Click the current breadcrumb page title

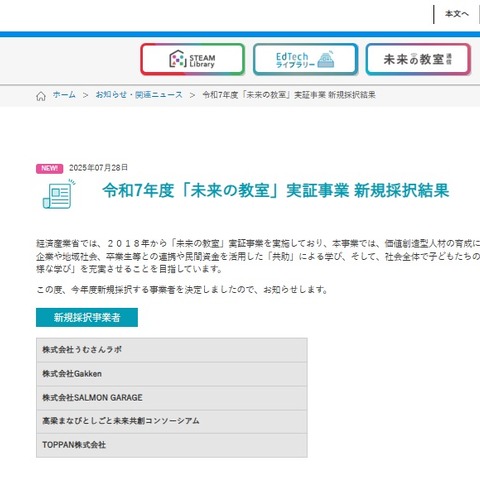[x=289, y=95]
